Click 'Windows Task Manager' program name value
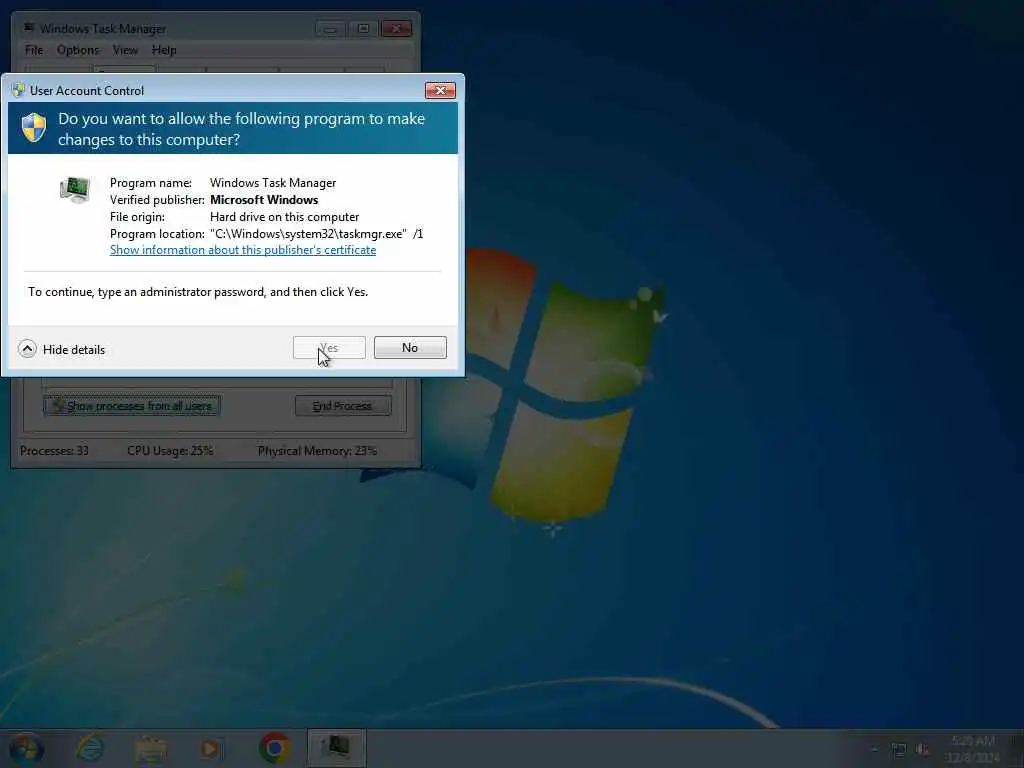 273,183
